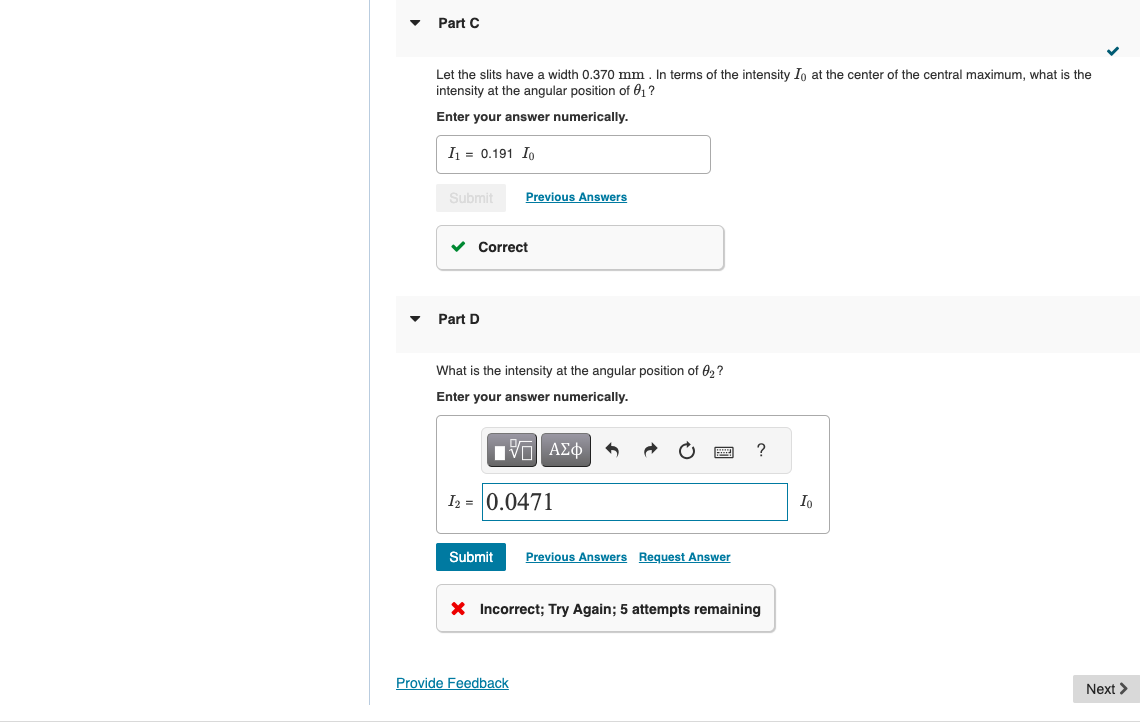Click the Part C answer box

point(573,154)
